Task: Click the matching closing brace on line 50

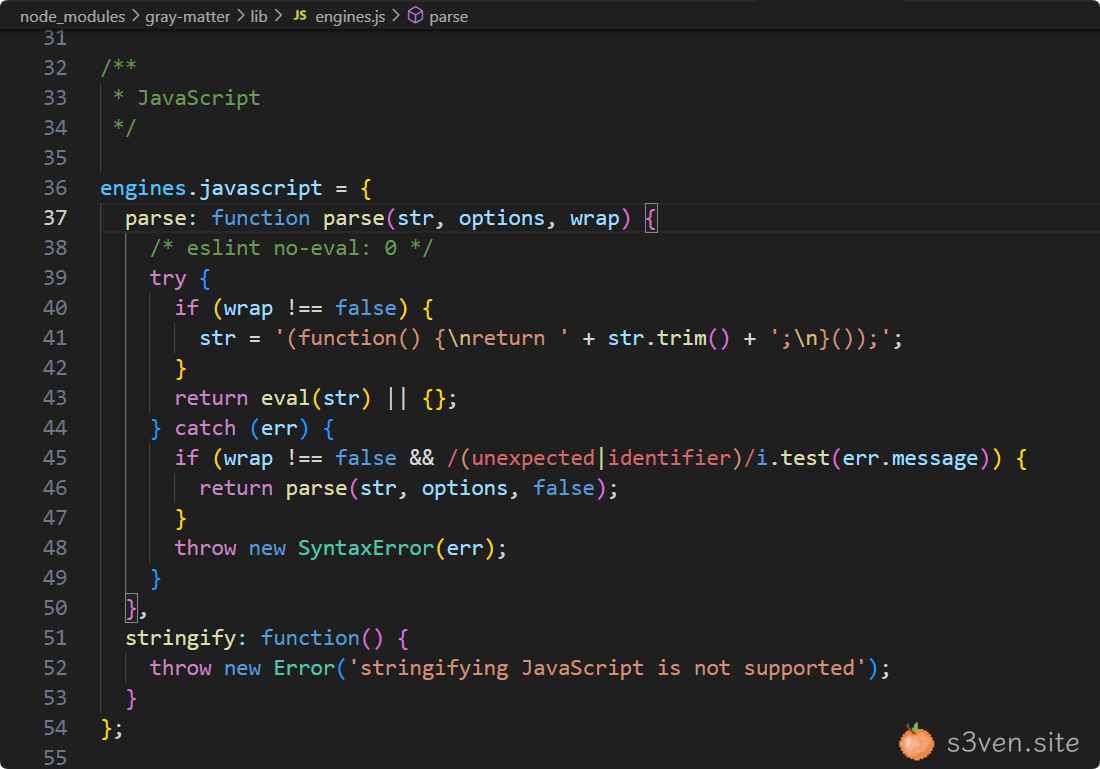Action: pyautogui.click(x=131, y=608)
